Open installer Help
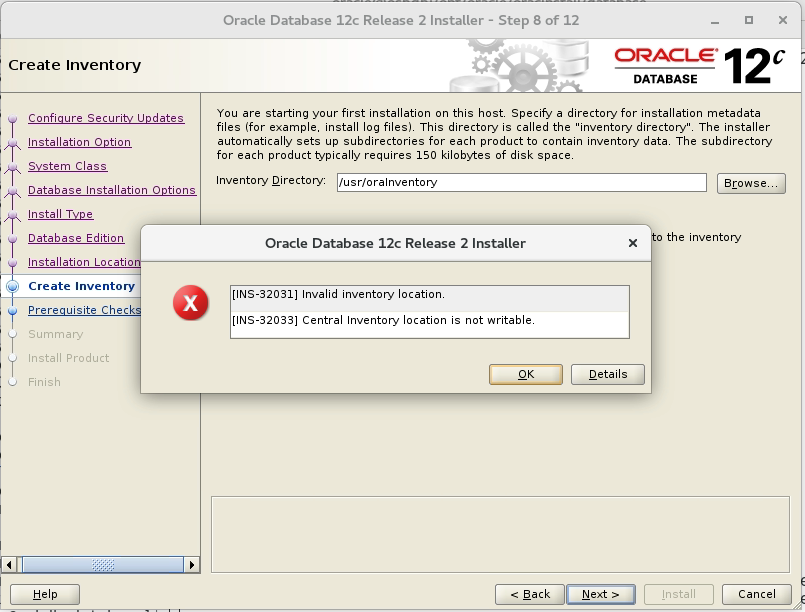This screenshot has height=612, width=805. coord(45,595)
